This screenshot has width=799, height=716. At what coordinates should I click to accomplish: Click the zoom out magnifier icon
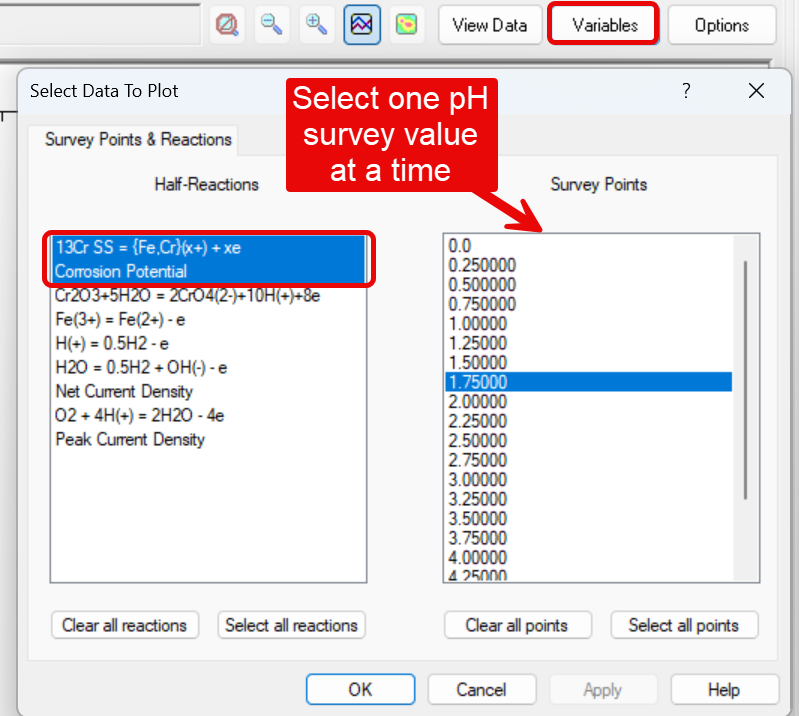272,24
